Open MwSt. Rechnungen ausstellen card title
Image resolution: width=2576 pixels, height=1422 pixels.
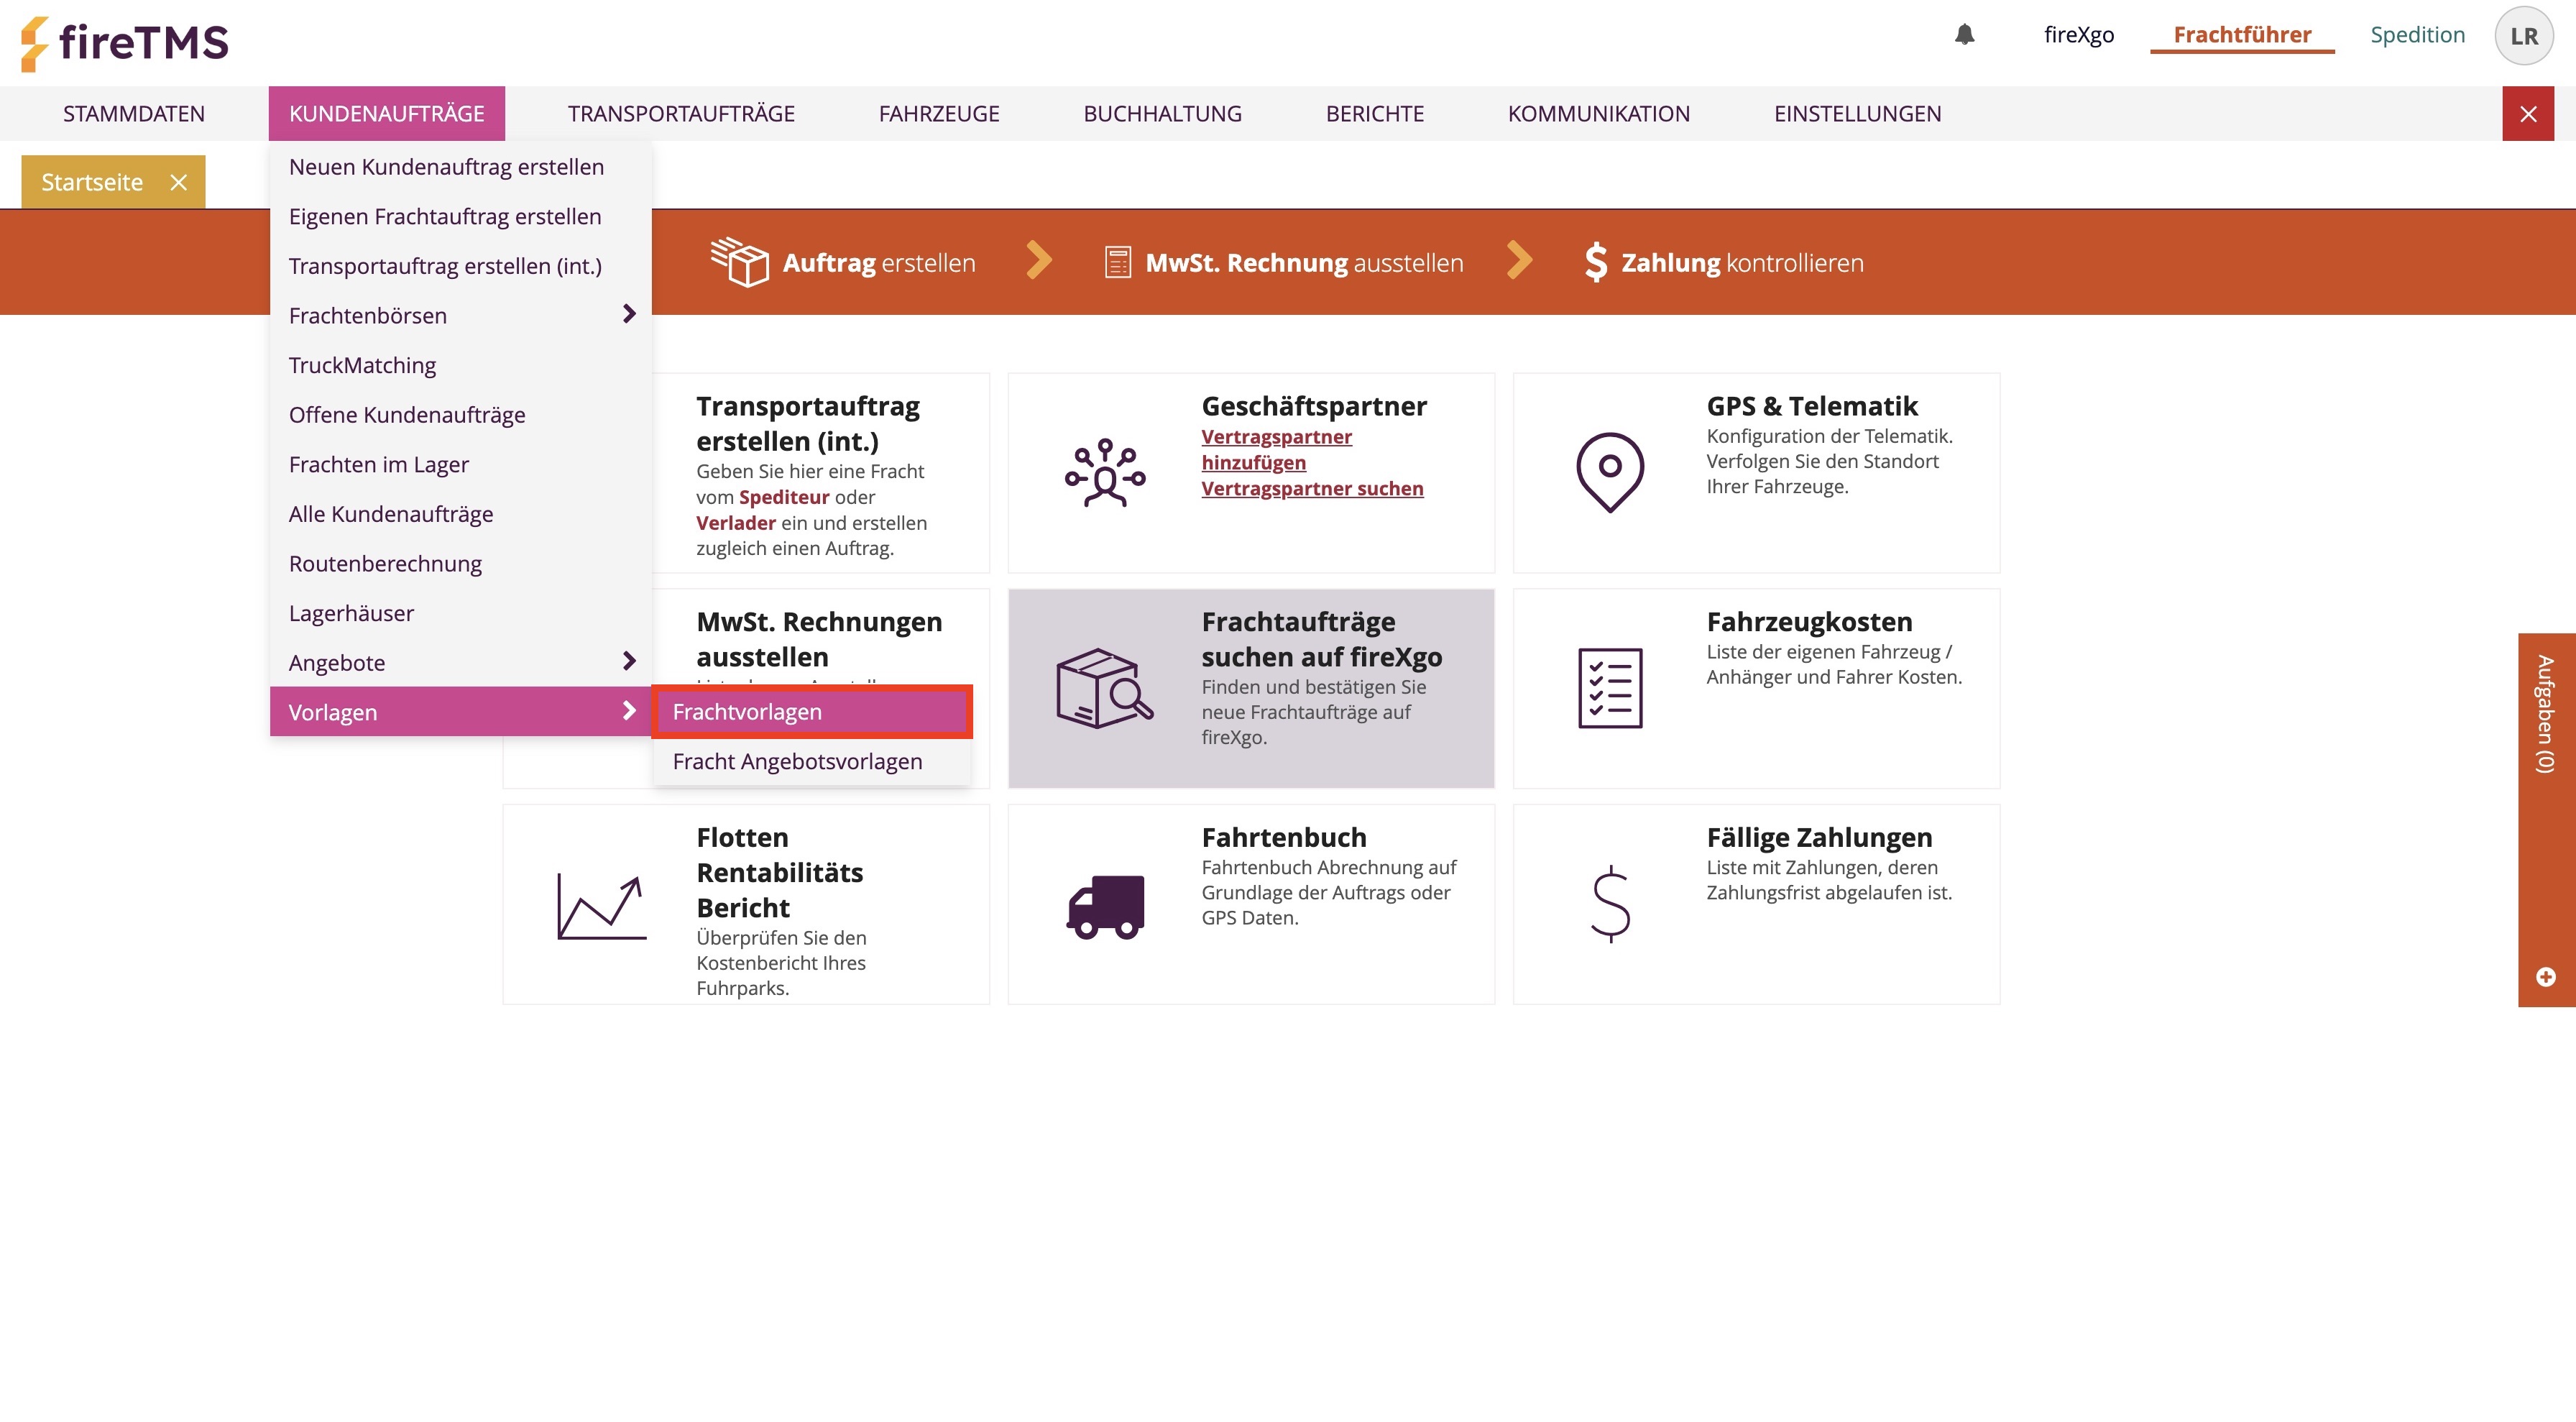(x=819, y=639)
